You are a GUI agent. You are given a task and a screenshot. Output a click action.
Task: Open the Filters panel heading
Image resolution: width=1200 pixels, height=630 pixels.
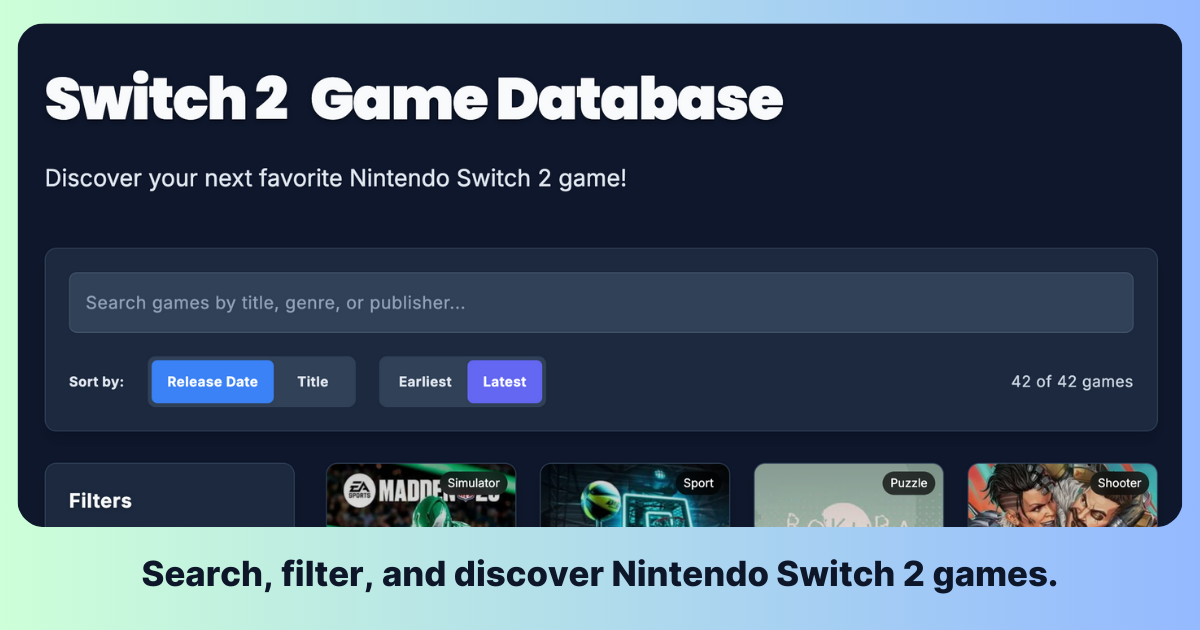click(100, 501)
